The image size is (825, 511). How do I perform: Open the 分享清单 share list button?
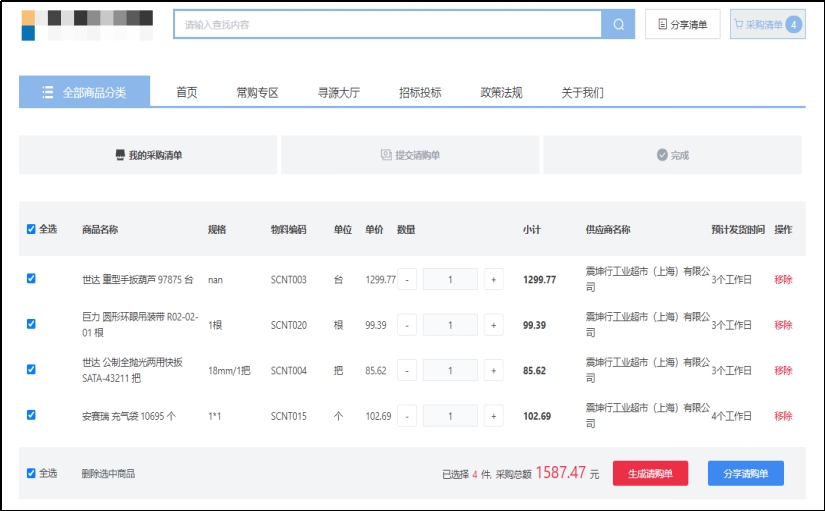pyautogui.click(x=682, y=25)
